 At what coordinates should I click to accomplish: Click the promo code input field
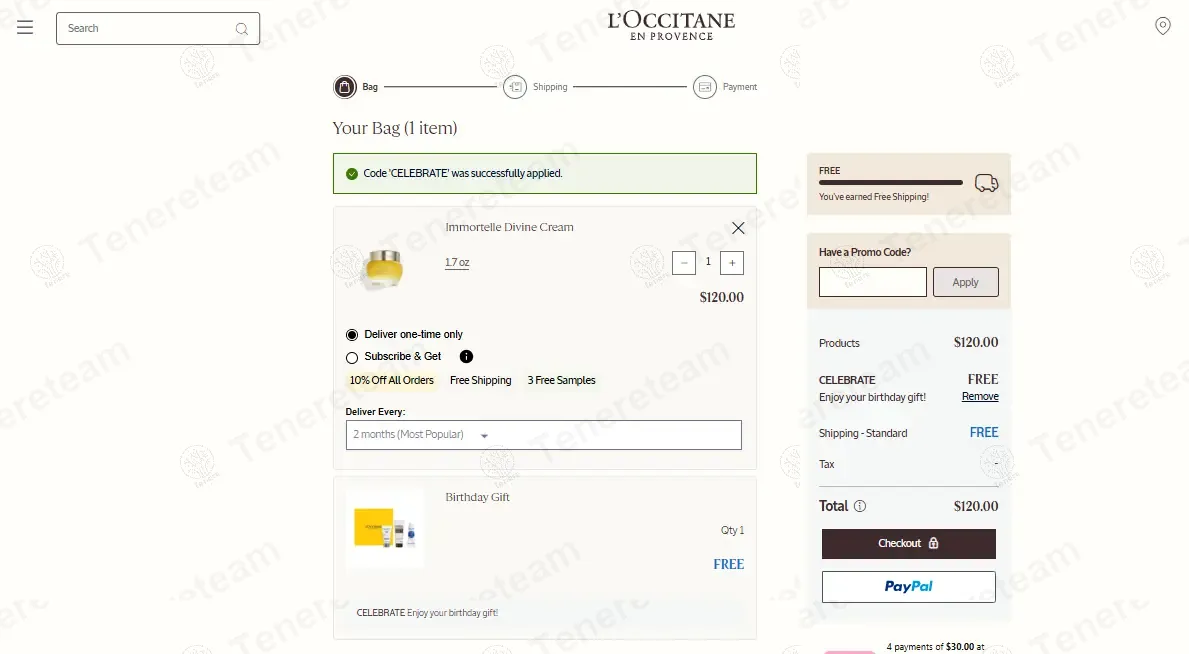click(x=873, y=281)
